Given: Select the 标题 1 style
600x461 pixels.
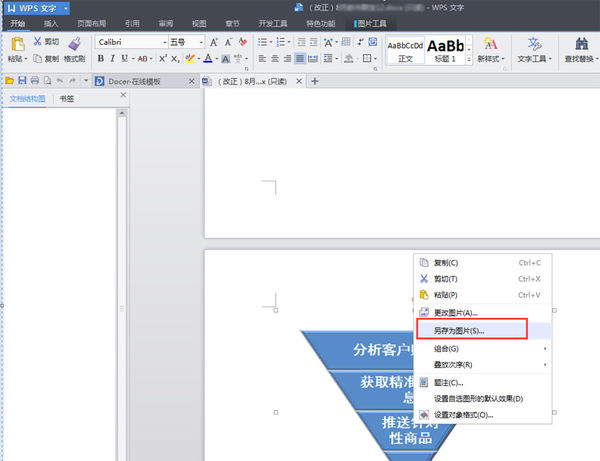Looking at the screenshot, I should click(x=445, y=51).
